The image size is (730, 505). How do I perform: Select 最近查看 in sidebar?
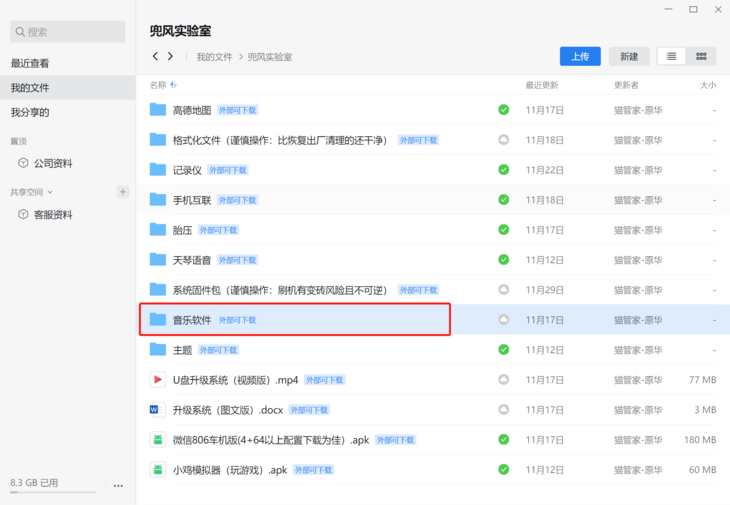30,63
